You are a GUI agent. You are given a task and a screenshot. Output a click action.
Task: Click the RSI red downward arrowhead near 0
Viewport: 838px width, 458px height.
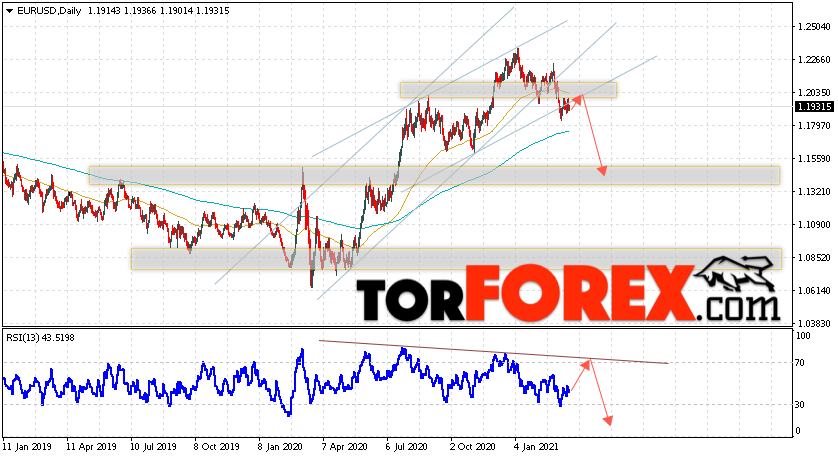pyautogui.click(x=608, y=421)
